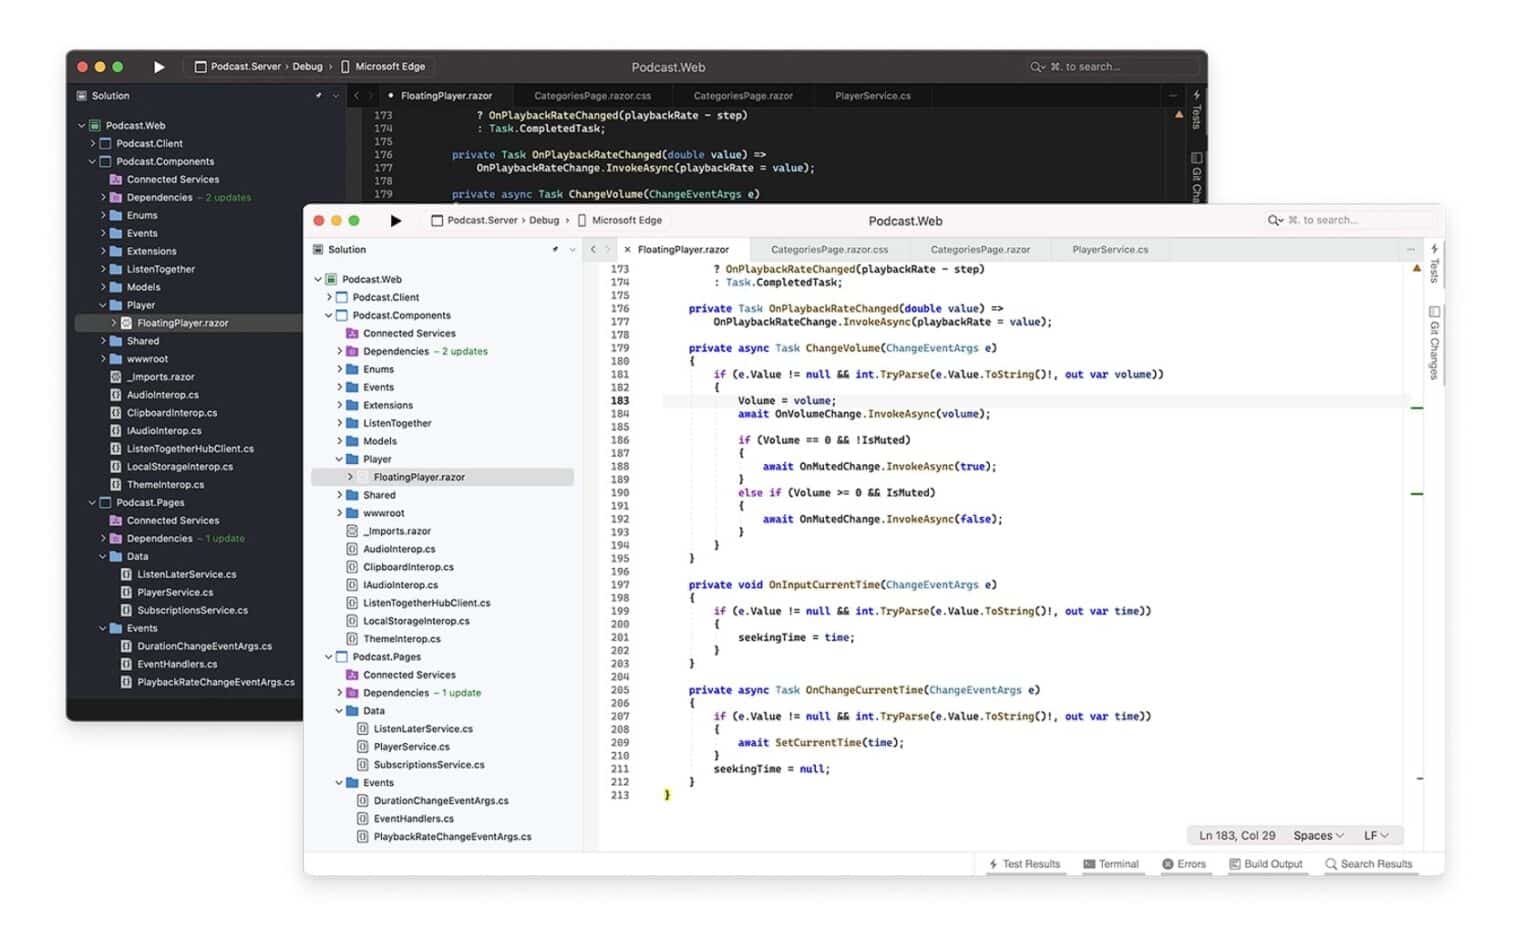Click the warning triangle indicator in front editor
The width and height of the screenshot is (1536, 950).
click(x=1417, y=269)
